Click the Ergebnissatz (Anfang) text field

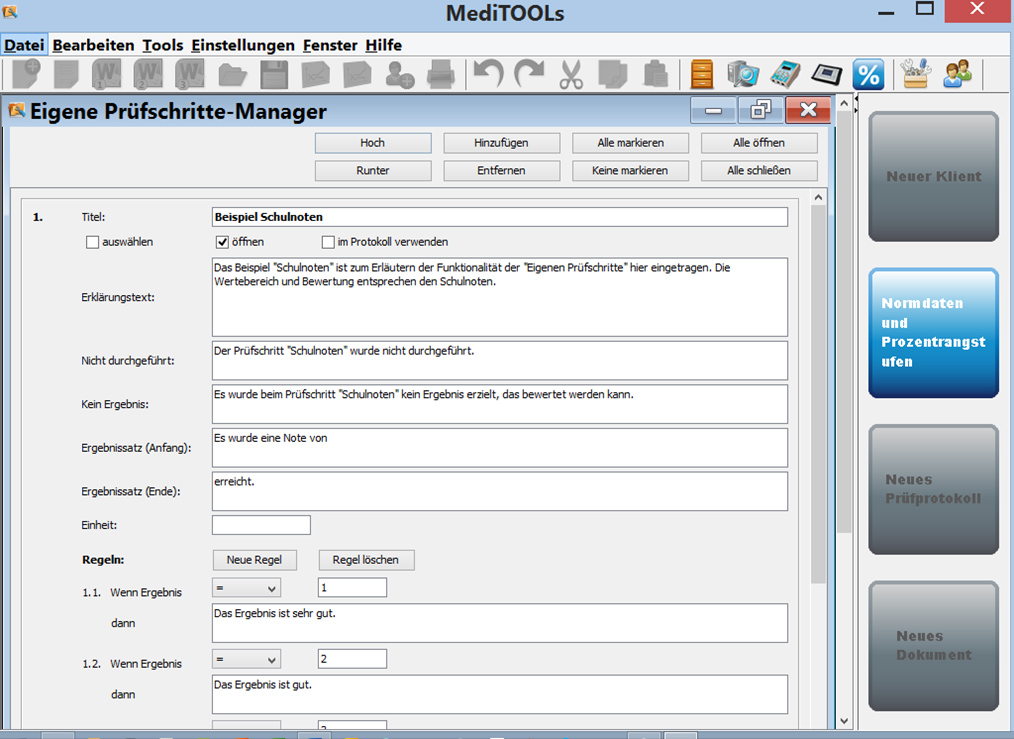(500, 447)
